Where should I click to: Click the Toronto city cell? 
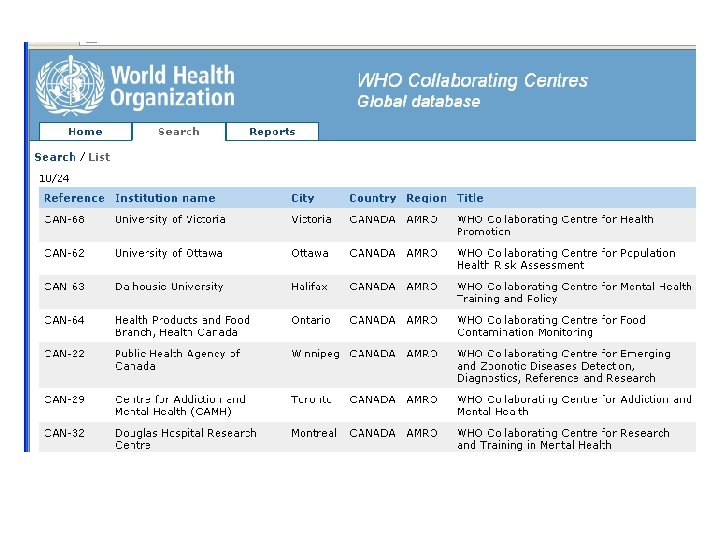[x=311, y=399]
